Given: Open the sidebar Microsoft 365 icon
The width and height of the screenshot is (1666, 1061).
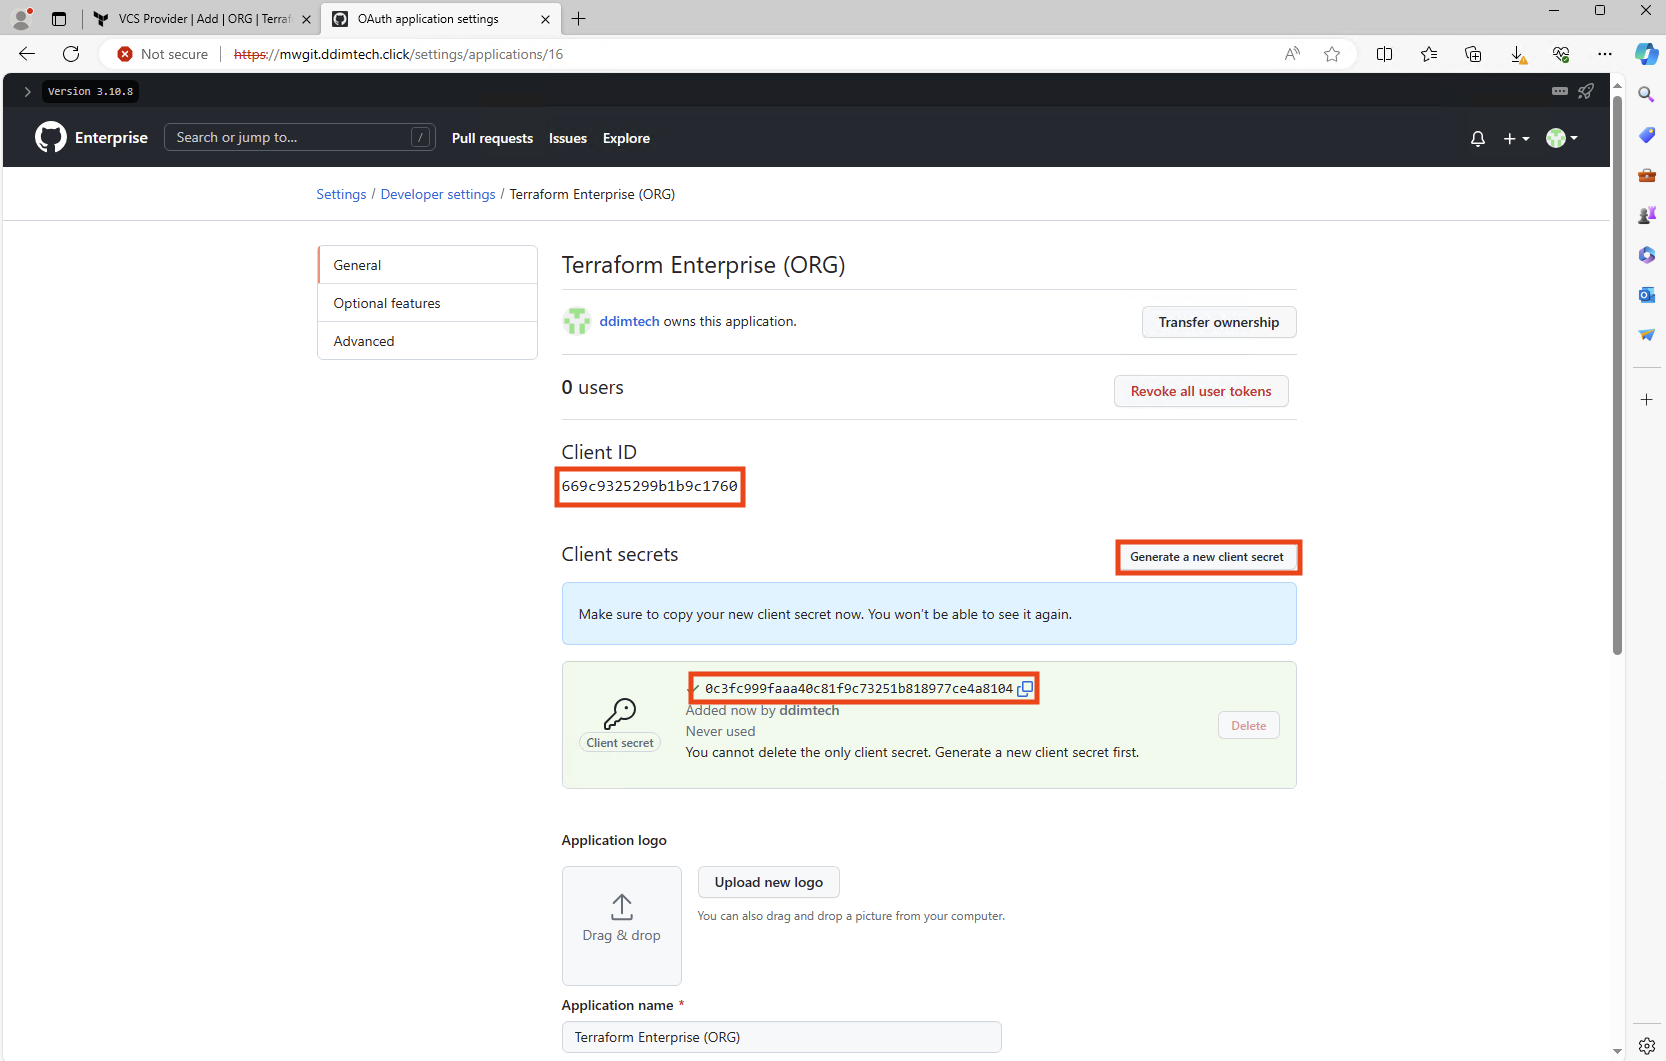Looking at the screenshot, I should click(1646, 254).
